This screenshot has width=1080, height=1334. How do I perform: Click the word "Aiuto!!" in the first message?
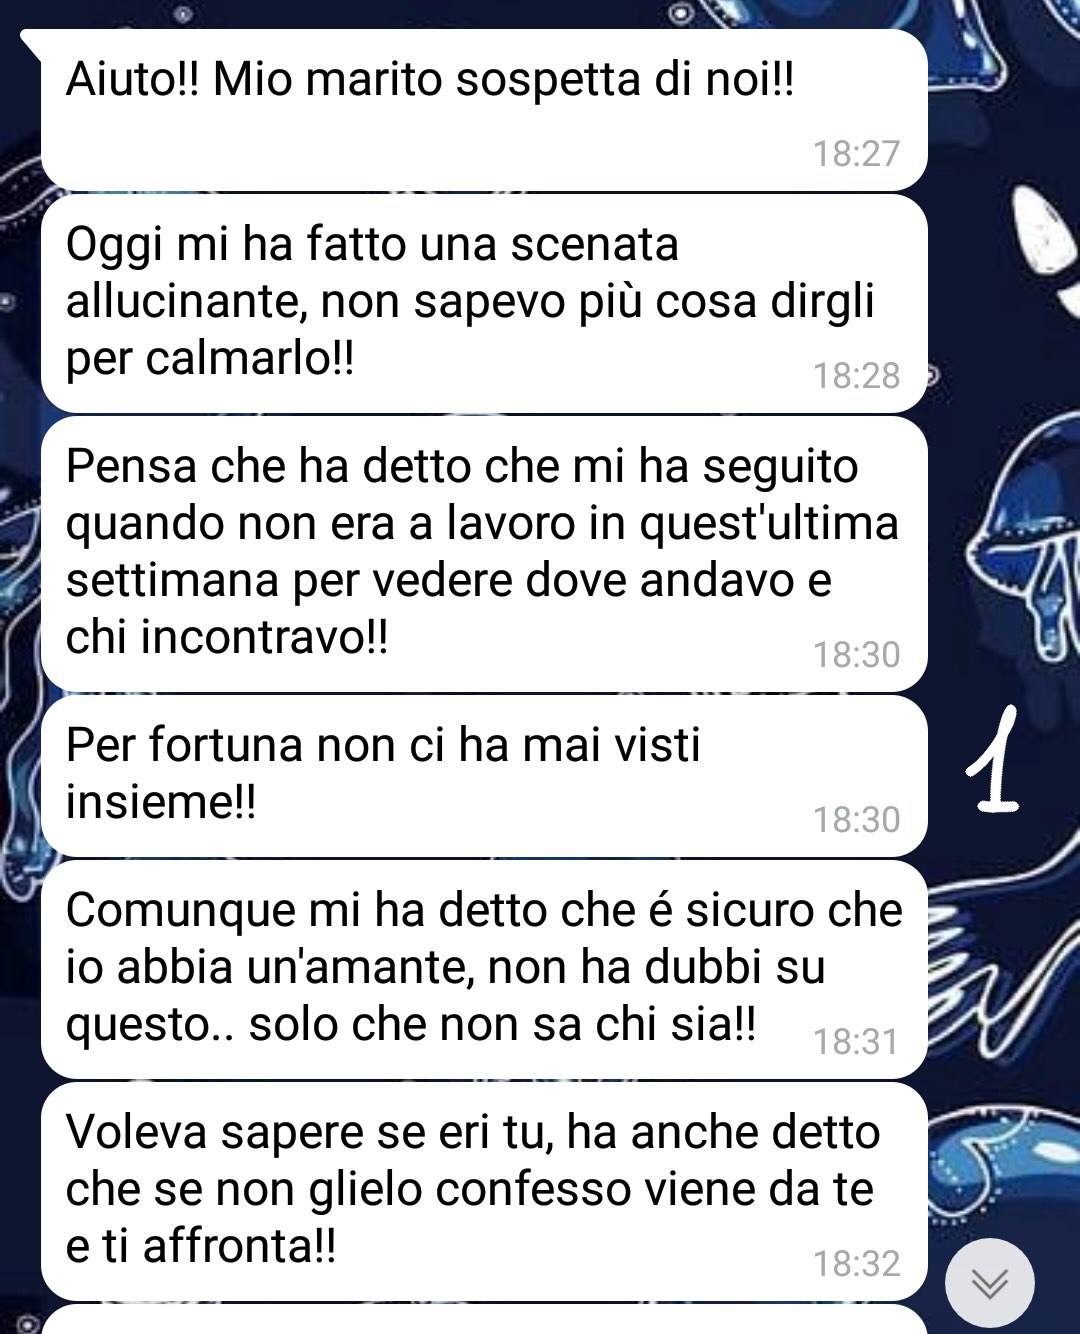tap(133, 80)
